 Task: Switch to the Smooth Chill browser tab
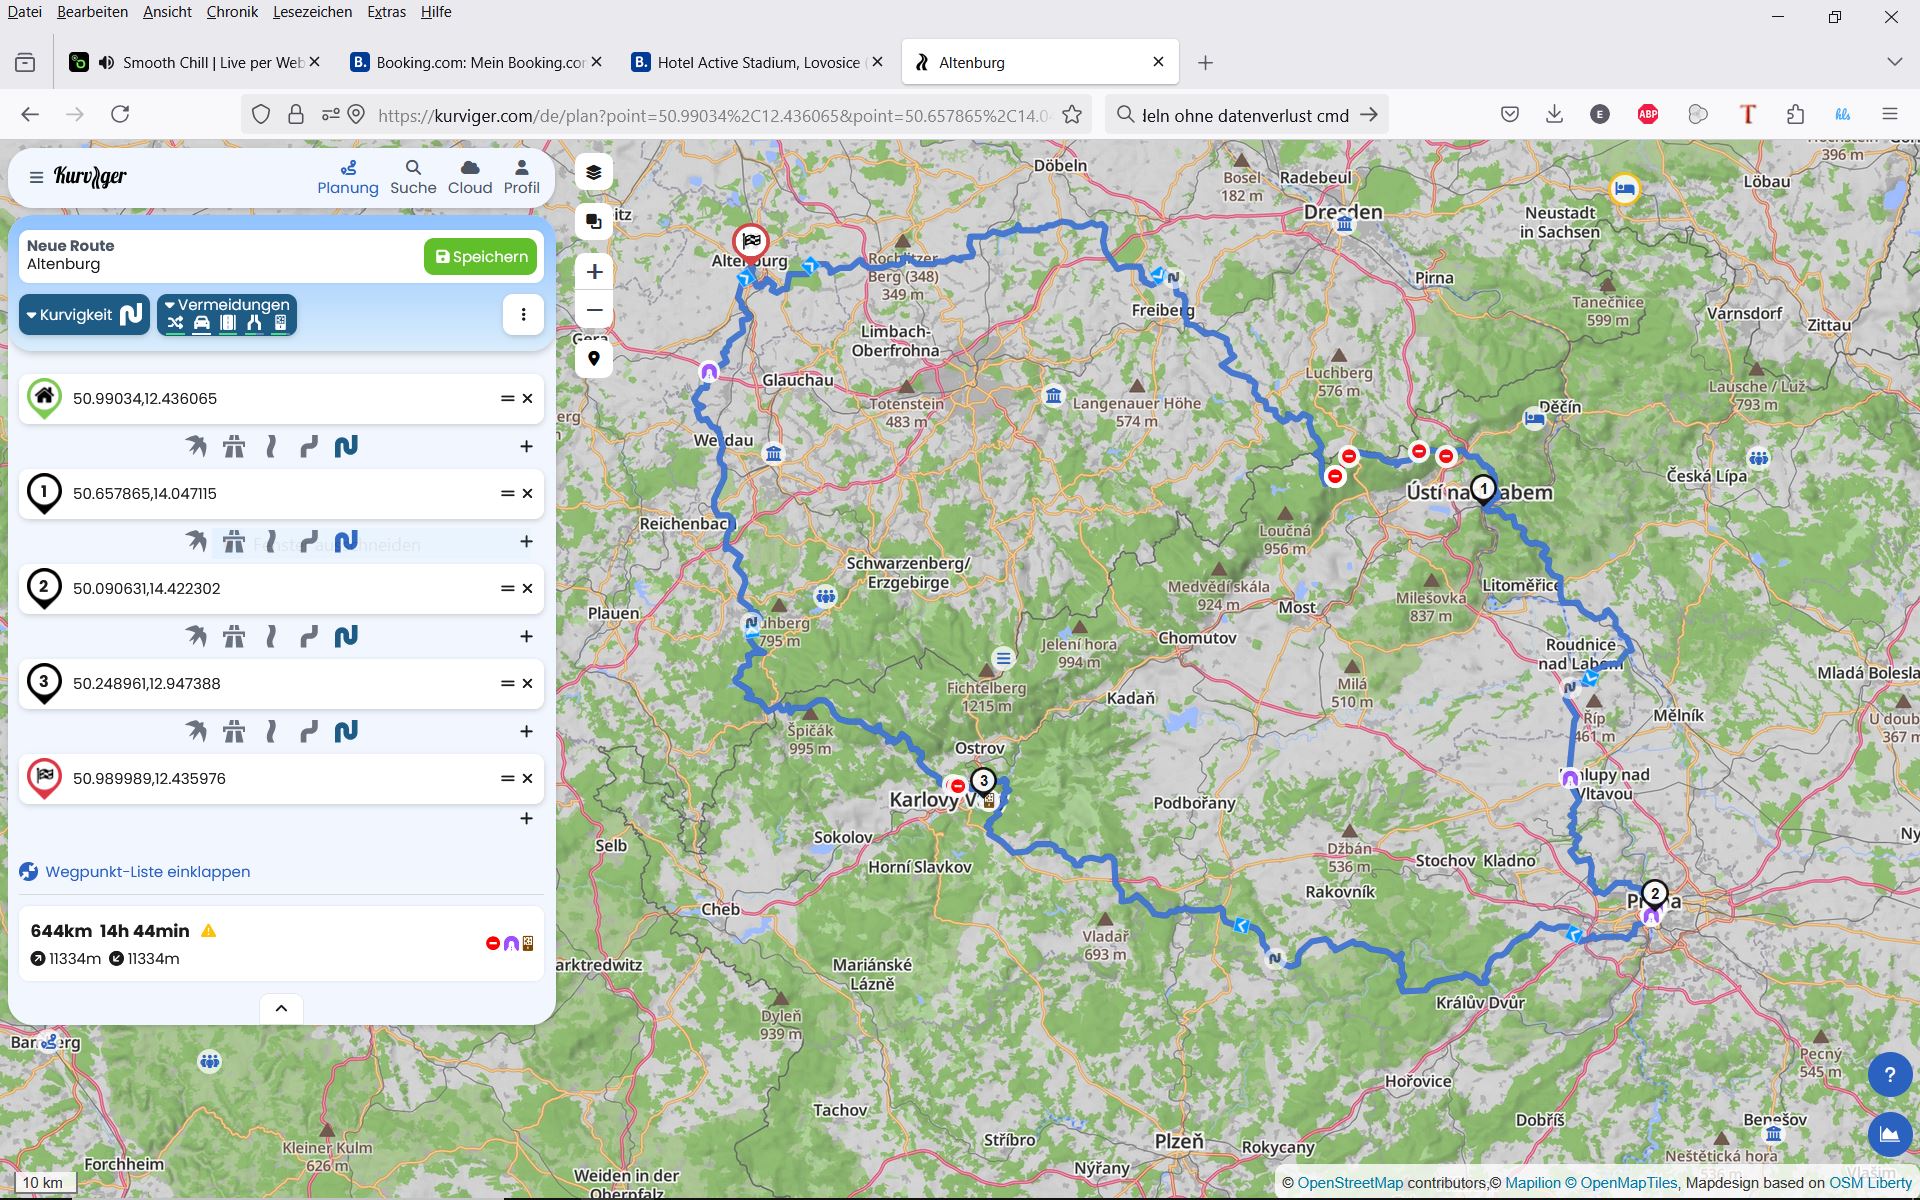[194, 62]
